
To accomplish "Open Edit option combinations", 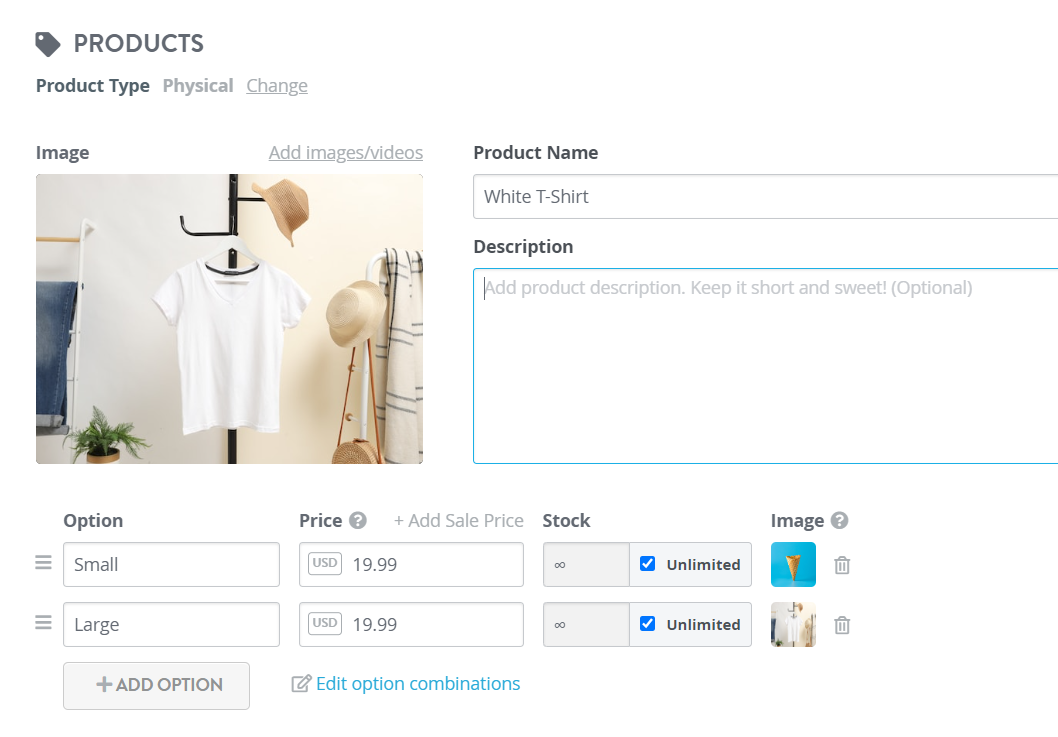I will pos(418,684).
